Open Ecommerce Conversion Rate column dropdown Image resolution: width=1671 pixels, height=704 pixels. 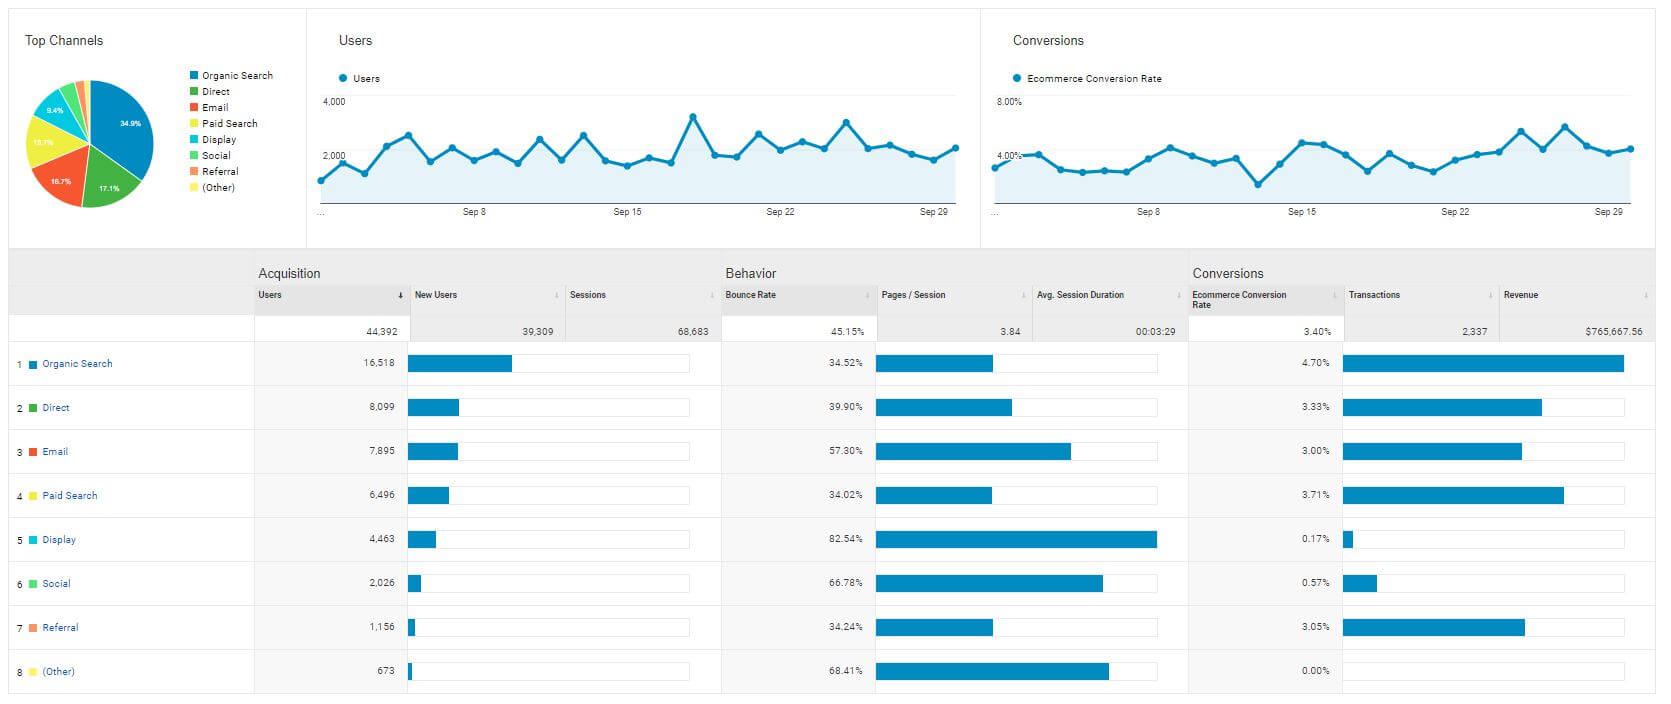(x=1335, y=295)
